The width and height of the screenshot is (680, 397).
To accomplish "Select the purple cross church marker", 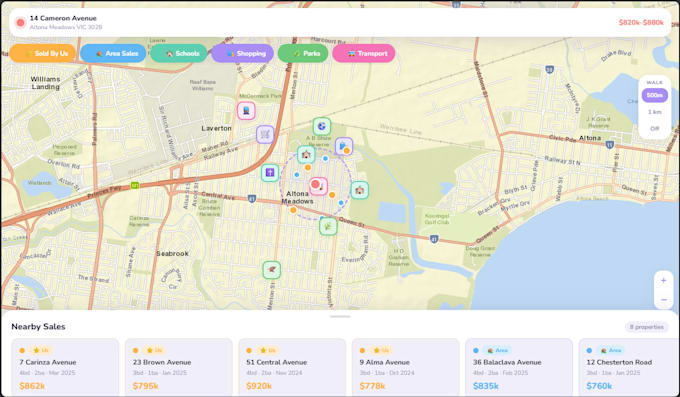I will [x=270, y=173].
